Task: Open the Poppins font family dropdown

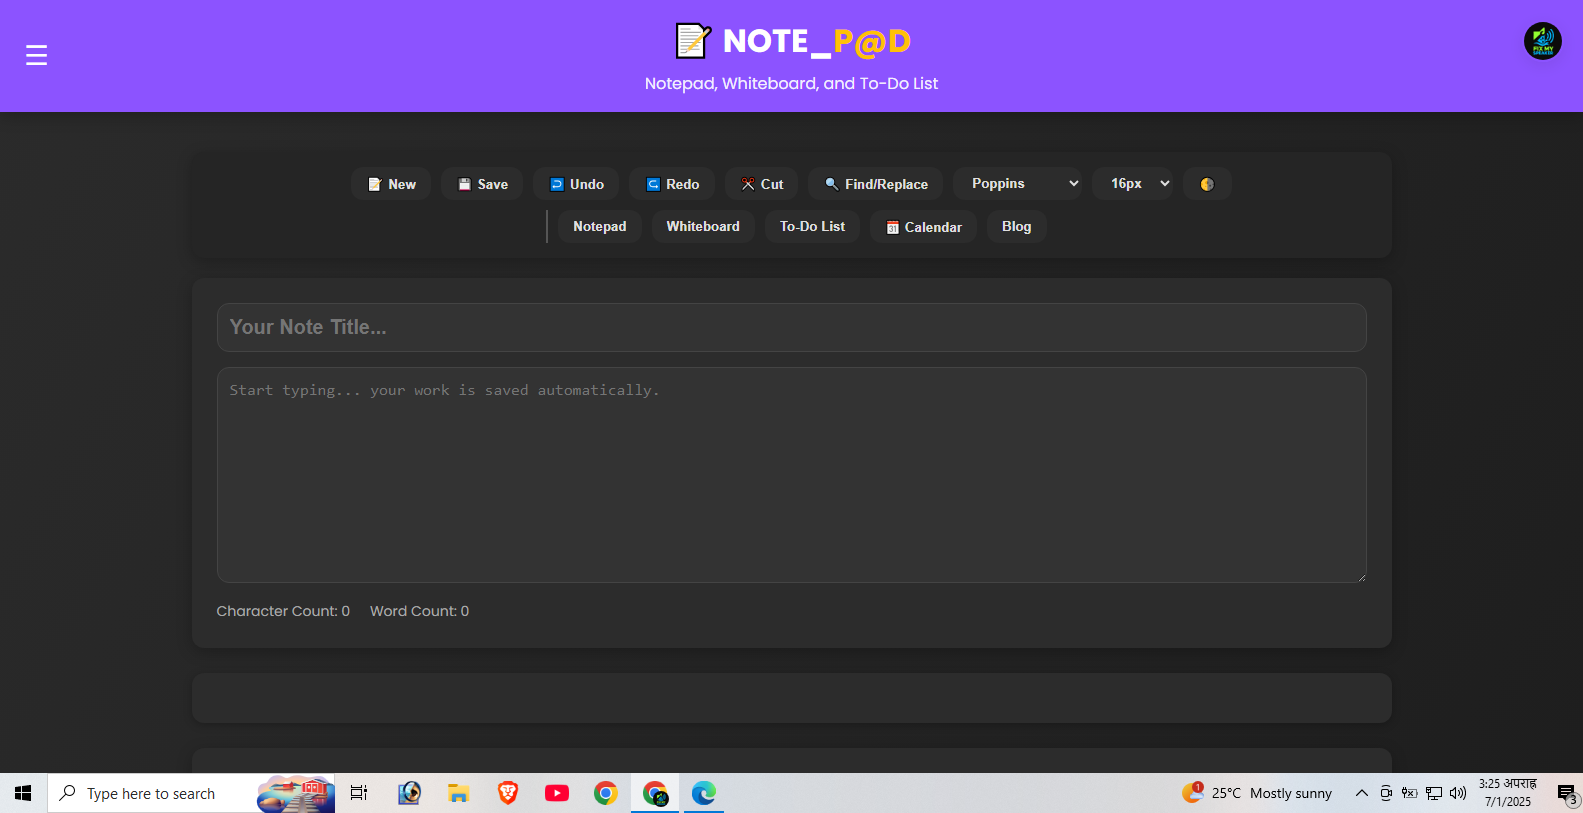Action: pyautogui.click(x=1017, y=183)
